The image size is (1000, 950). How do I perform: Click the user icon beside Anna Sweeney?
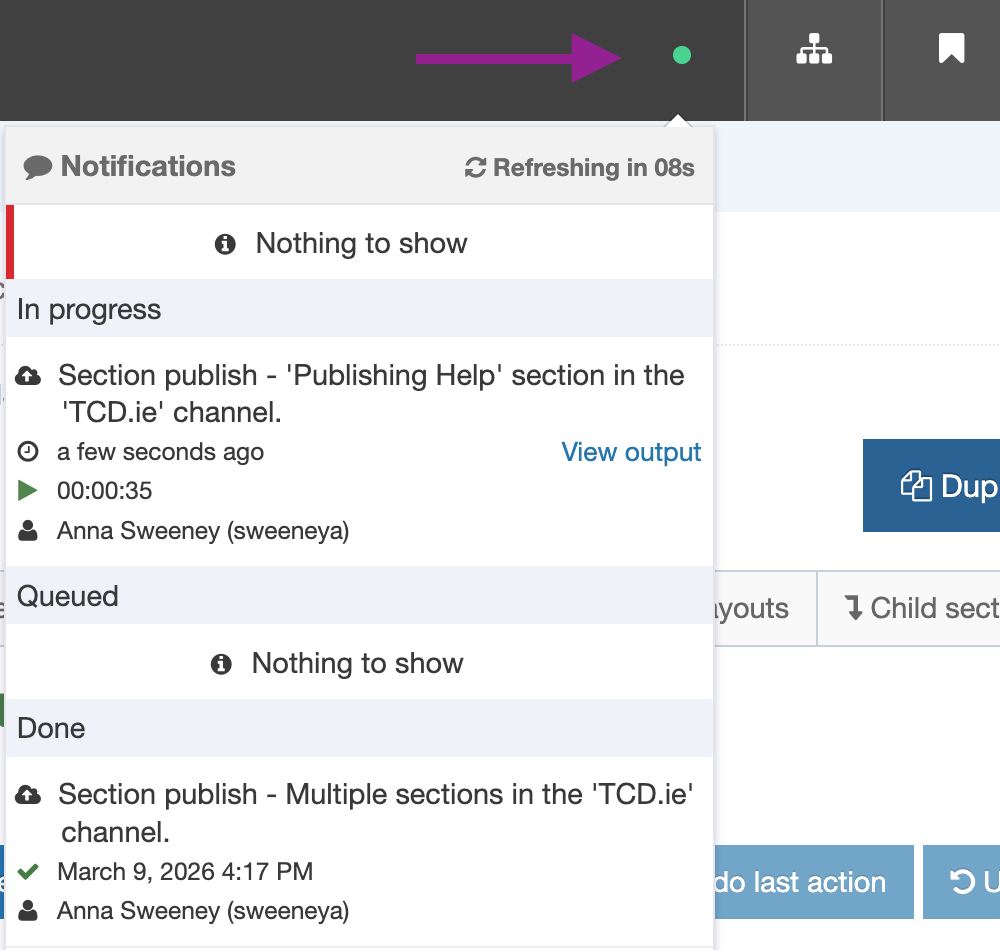point(28,531)
